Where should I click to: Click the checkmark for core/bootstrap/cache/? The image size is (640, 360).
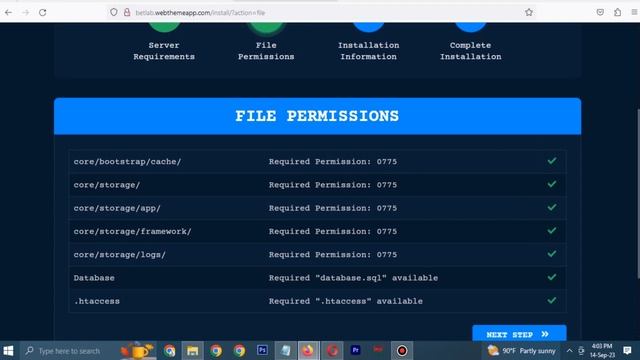552,161
